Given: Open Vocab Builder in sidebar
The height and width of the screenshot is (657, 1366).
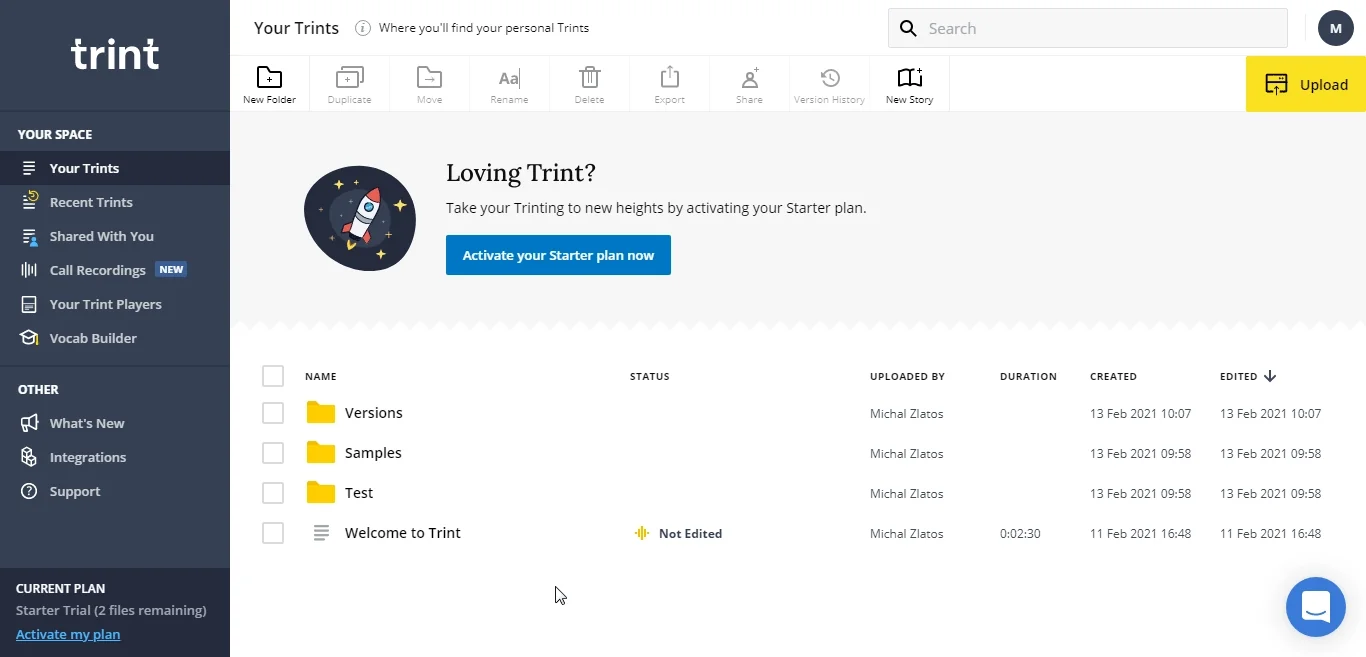Looking at the screenshot, I should (x=115, y=338).
